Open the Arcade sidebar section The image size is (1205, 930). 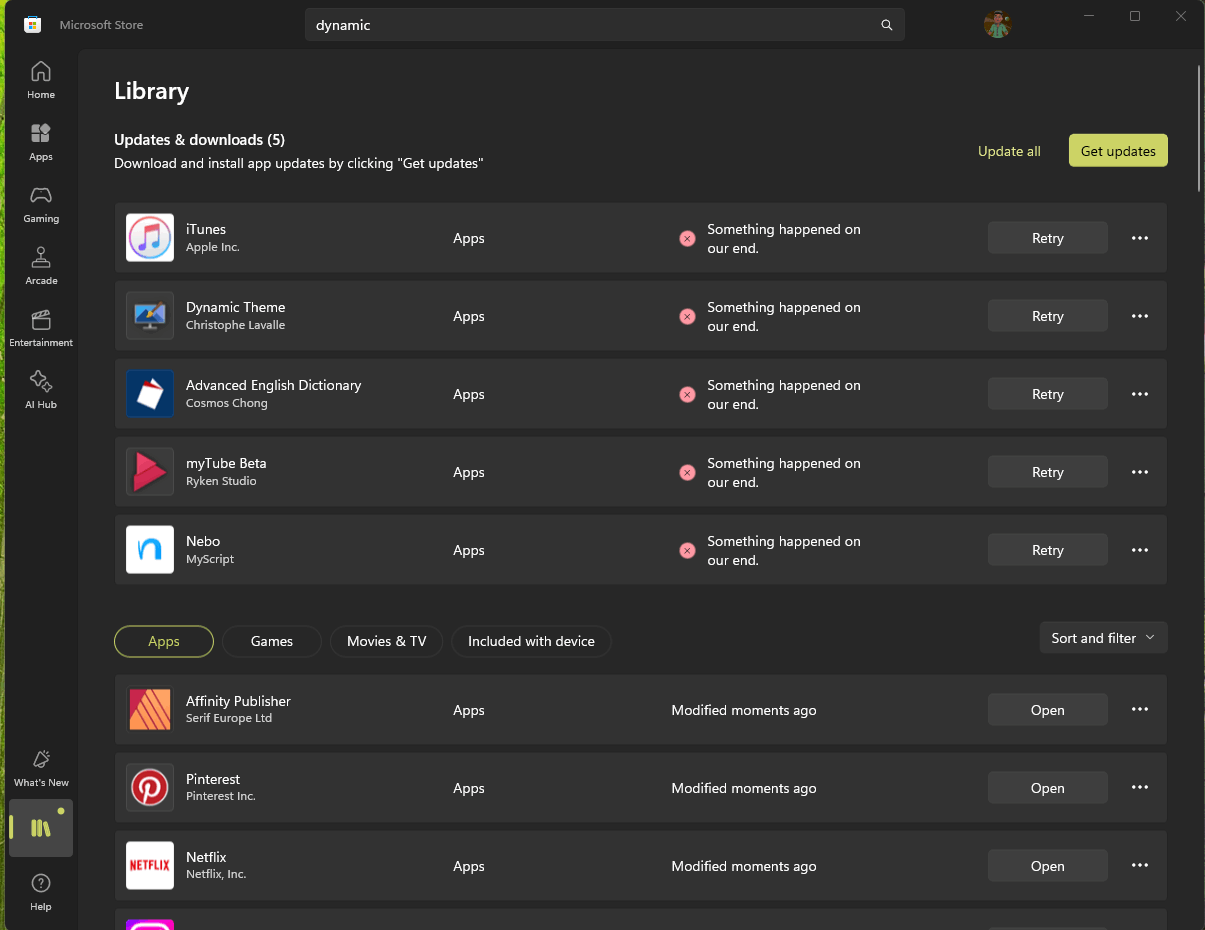[x=41, y=266]
